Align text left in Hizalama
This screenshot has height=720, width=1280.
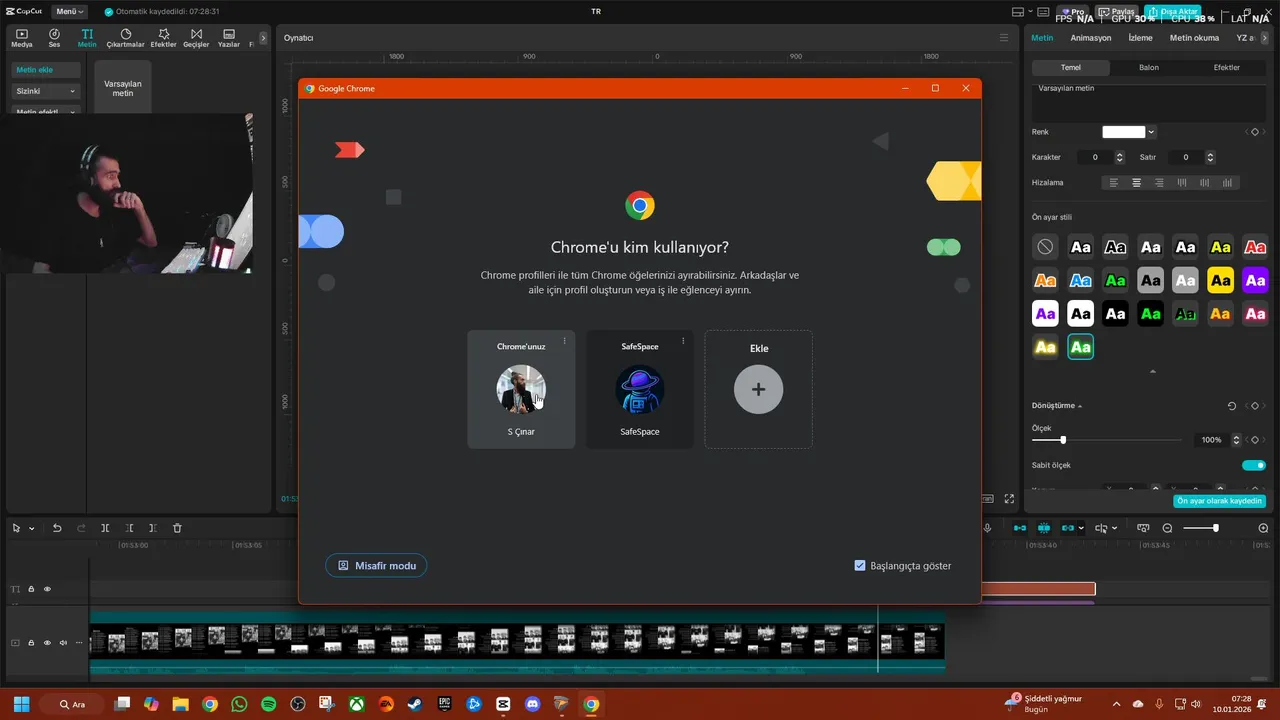point(1114,183)
